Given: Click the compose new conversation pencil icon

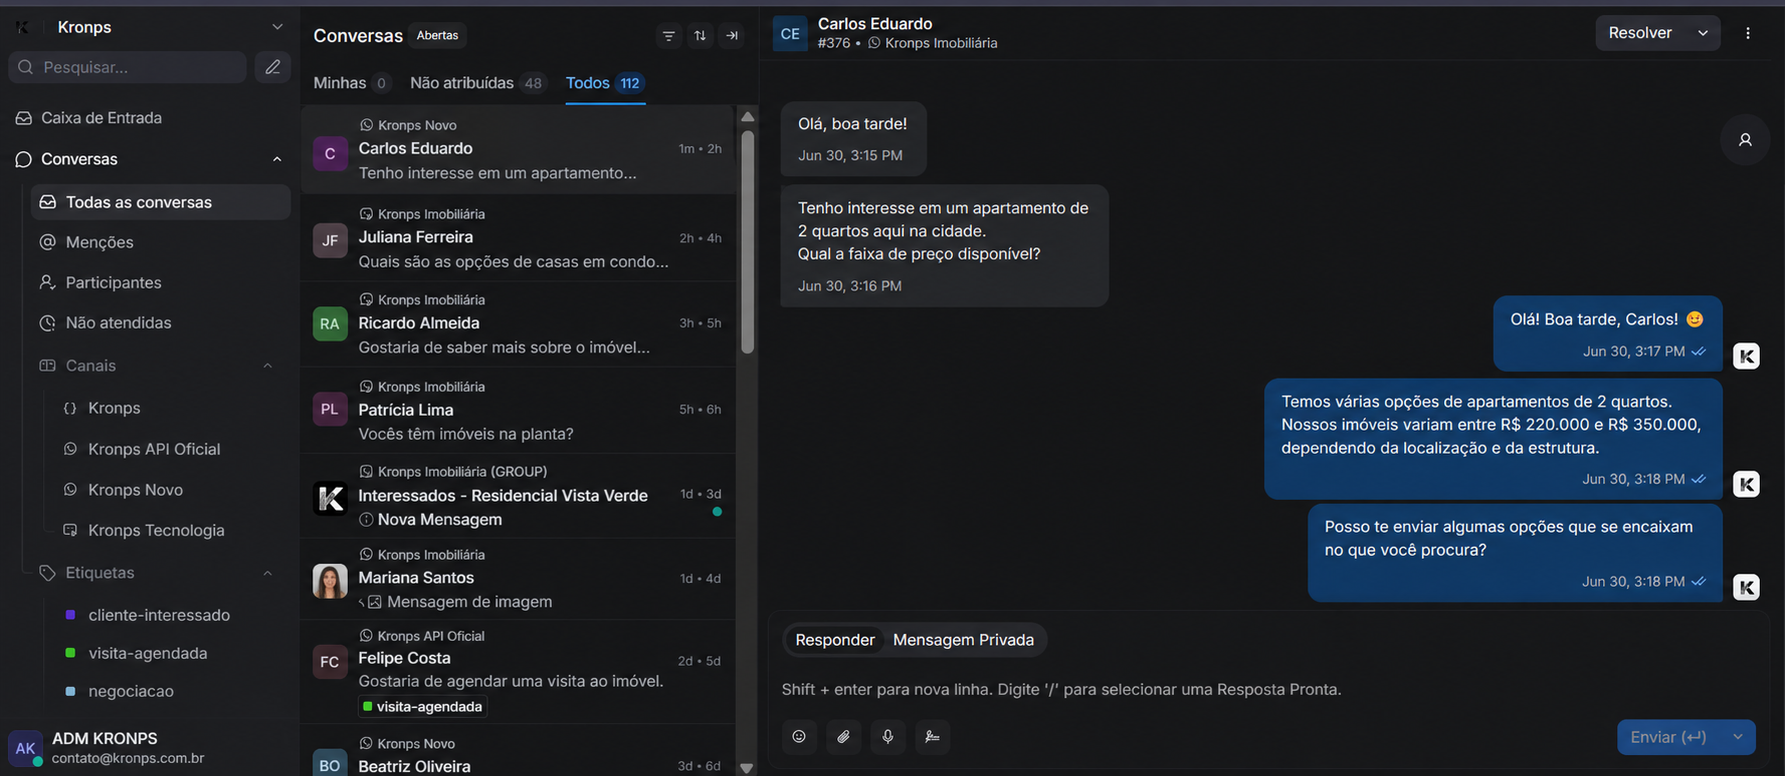Looking at the screenshot, I should pos(272,67).
